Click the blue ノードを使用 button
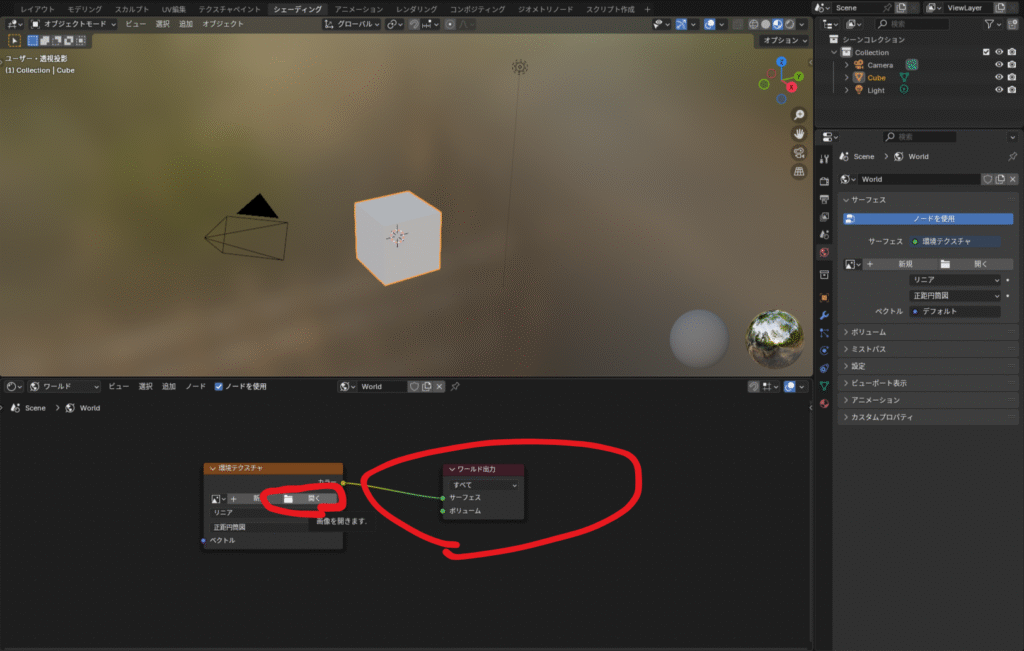Image resolution: width=1024 pixels, height=651 pixels. [928, 219]
